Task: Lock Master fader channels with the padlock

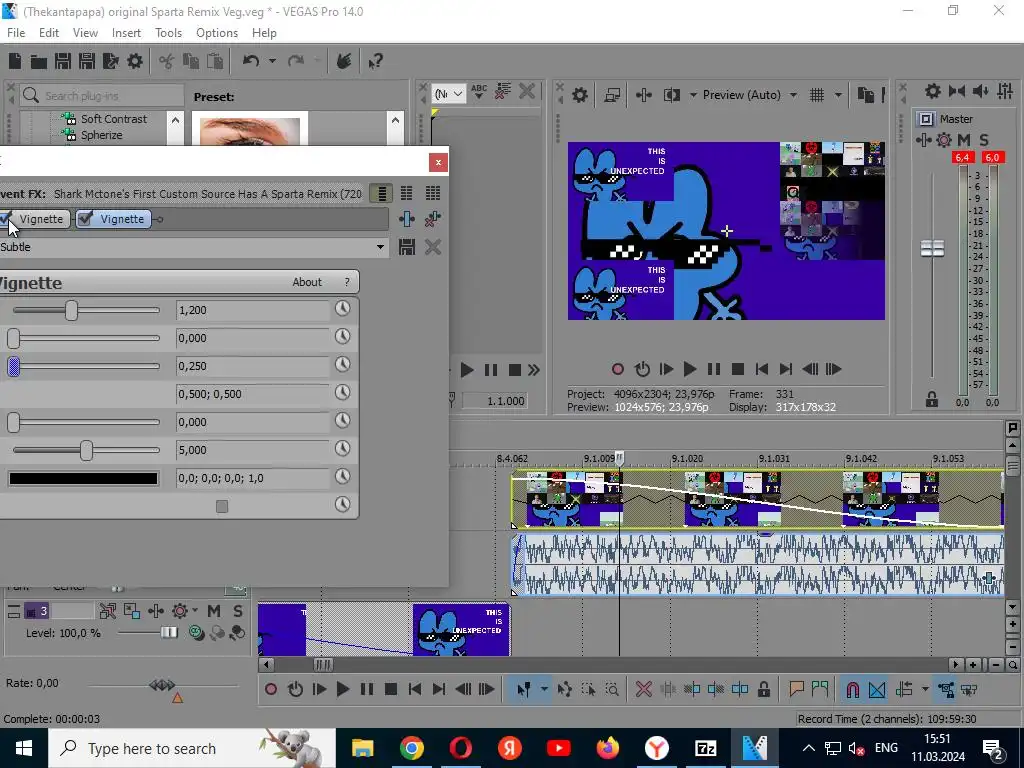Action: click(932, 400)
